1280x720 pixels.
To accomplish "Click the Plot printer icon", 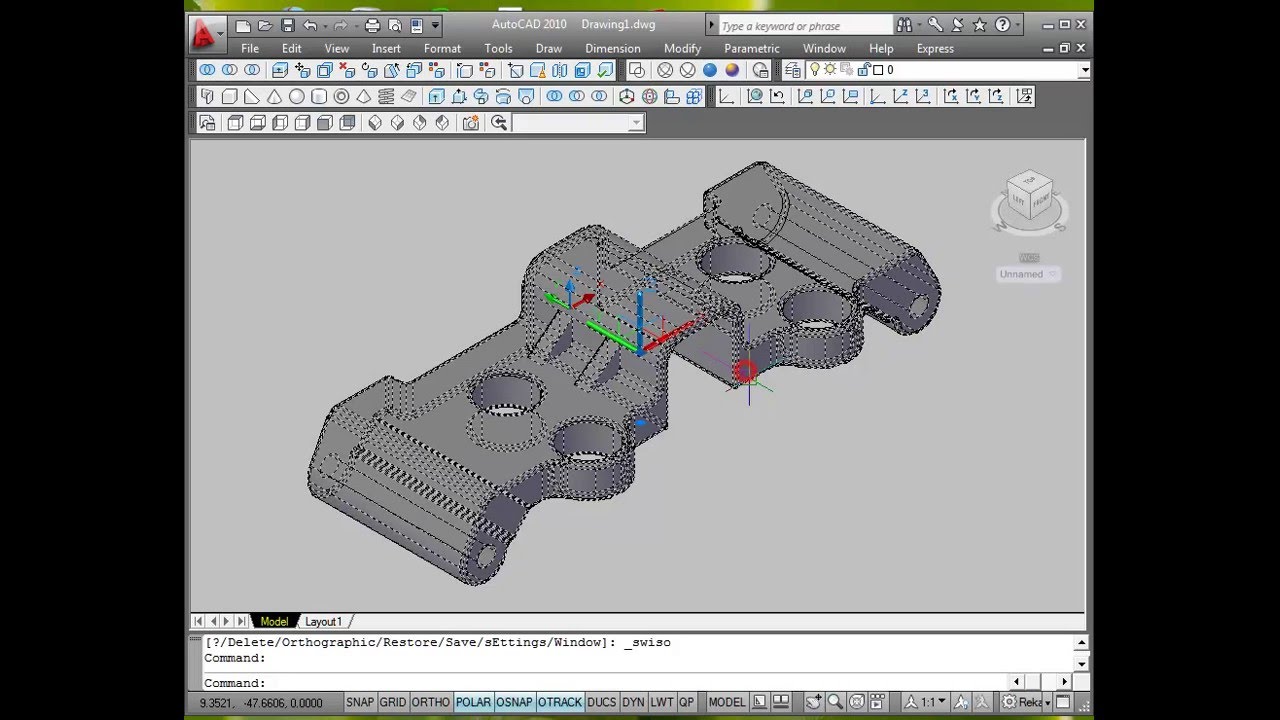I will [x=372, y=26].
